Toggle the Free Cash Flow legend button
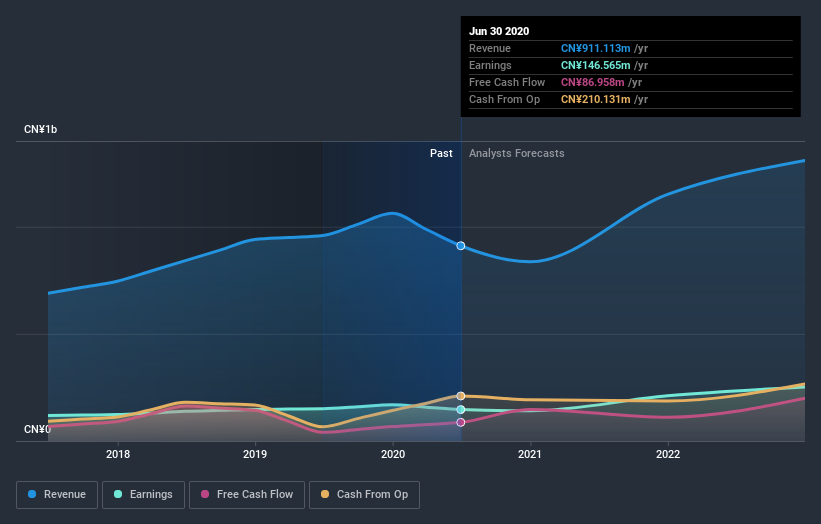The width and height of the screenshot is (821, 524). tap(247, 495)
